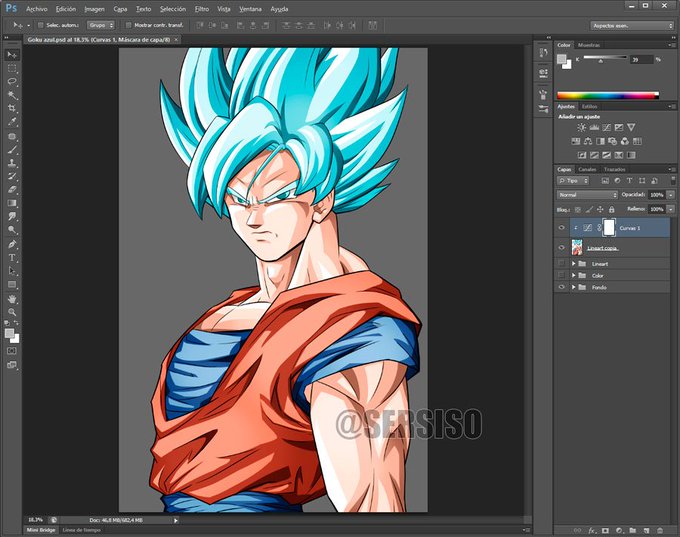Toggle lock position in Bloq. row
680x537 pixels.
coord(600,210)
